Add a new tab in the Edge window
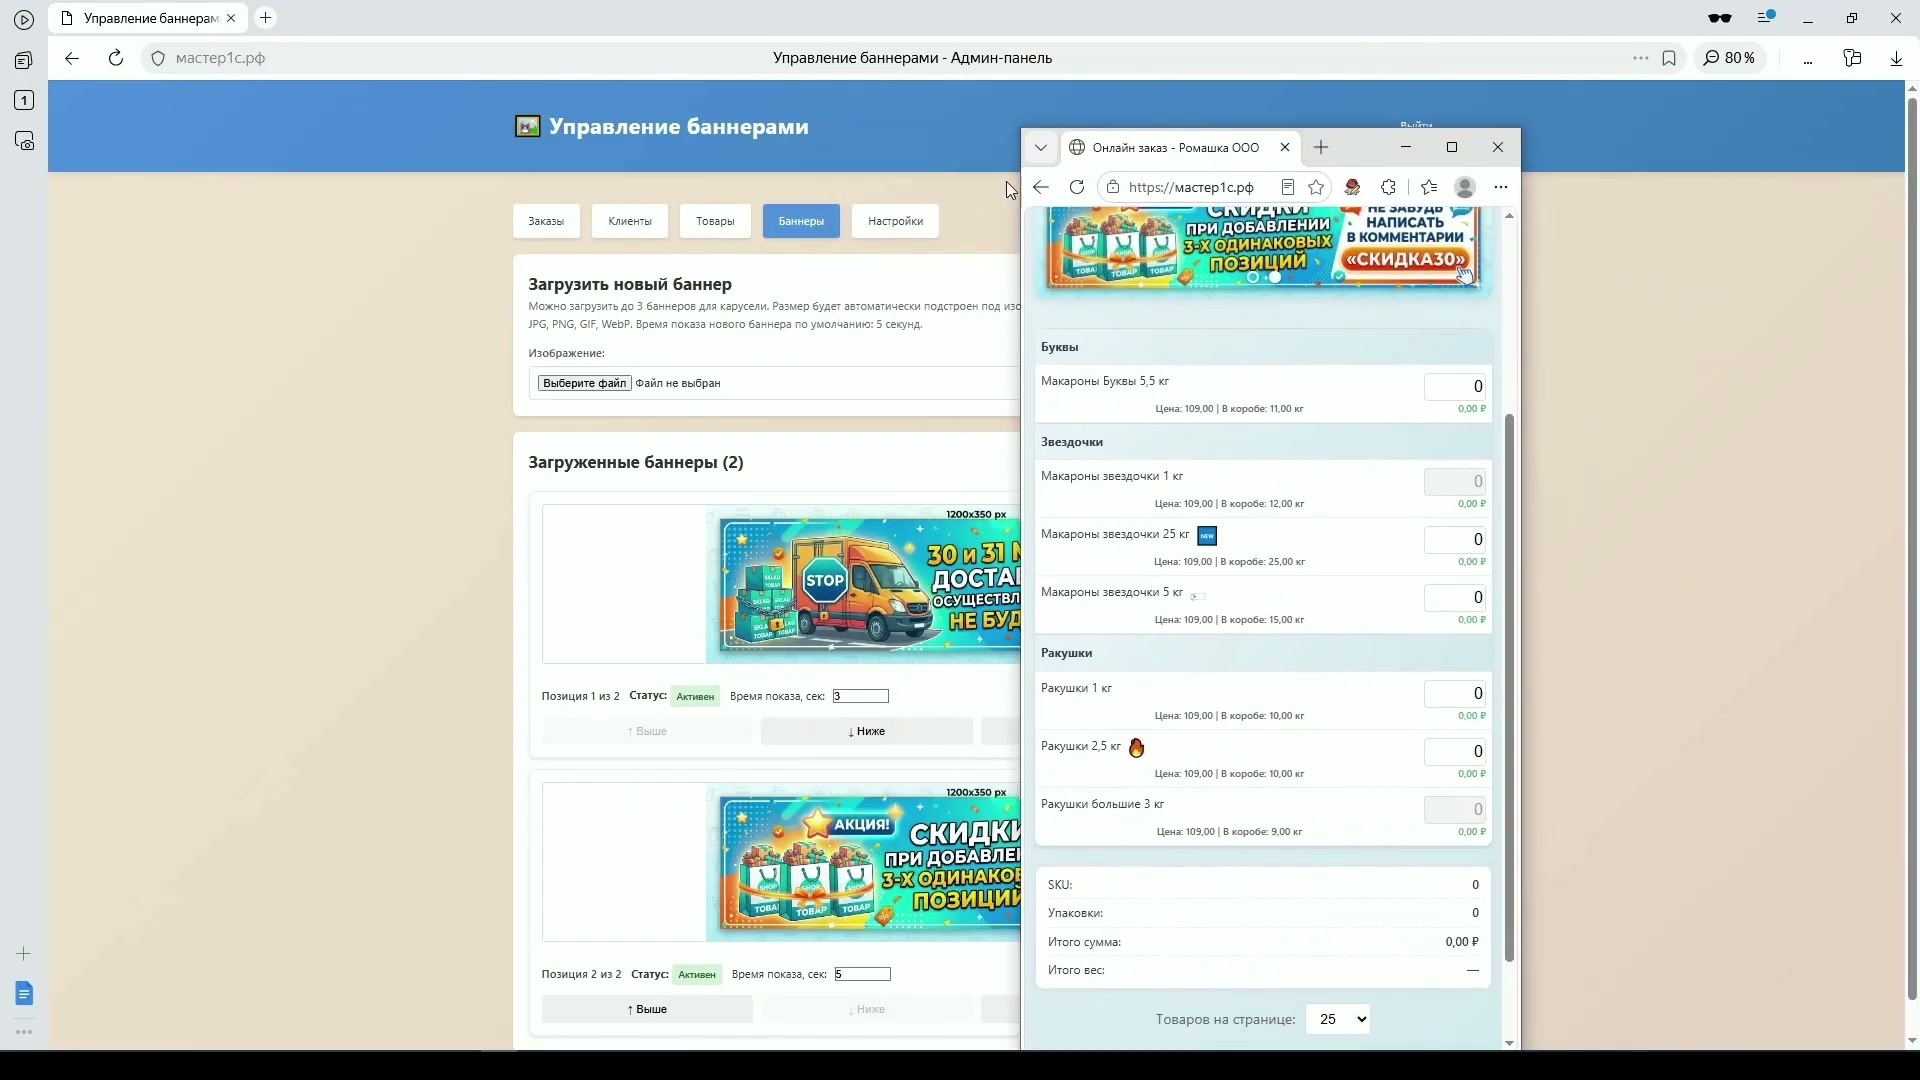This screenshot has width=1920, height=1080. [x=1321, y=148]
